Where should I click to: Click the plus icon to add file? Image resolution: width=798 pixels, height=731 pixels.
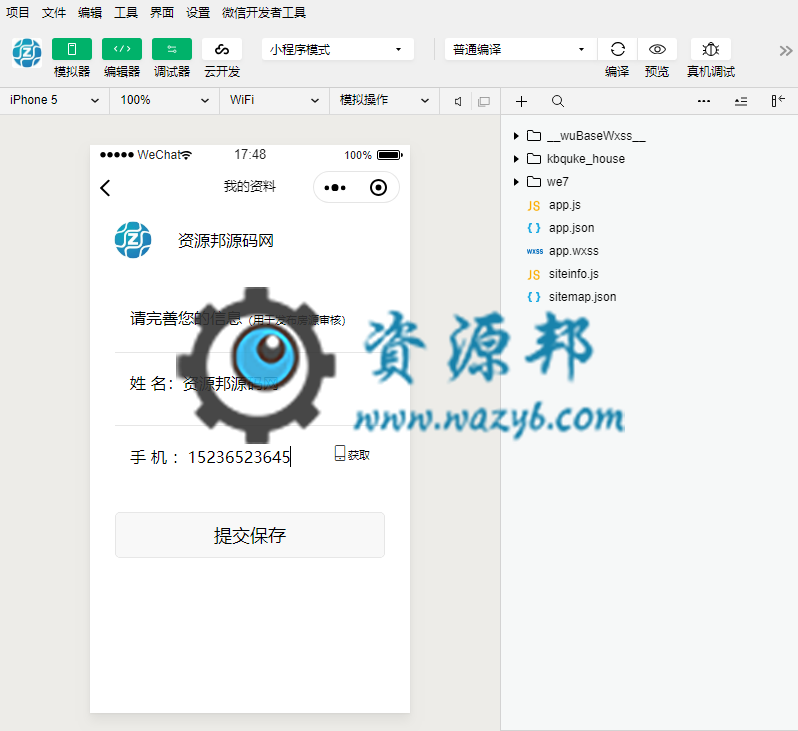click(x=521, y=101)
